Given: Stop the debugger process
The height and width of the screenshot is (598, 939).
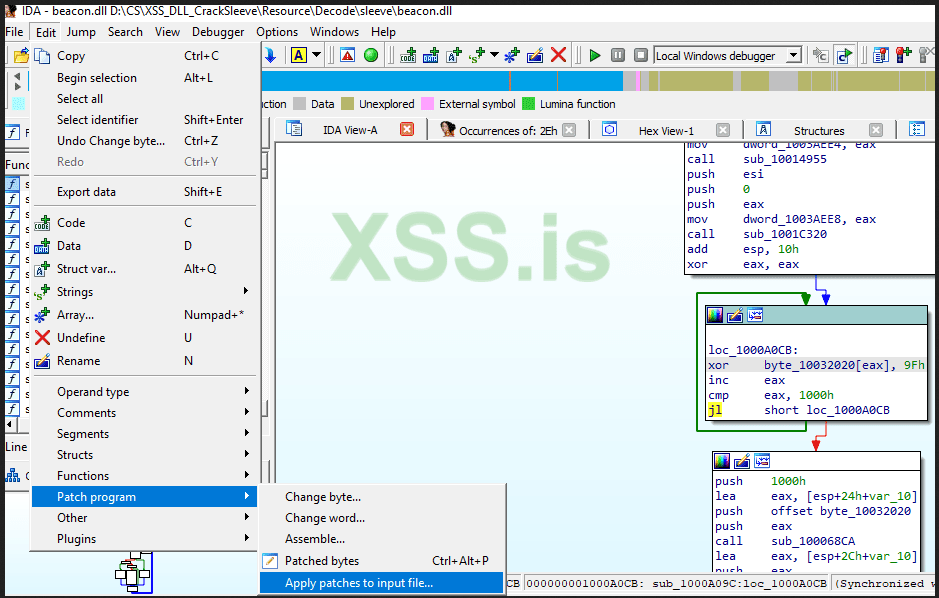Looking at the screenshot, I should (x=641, y=56).
